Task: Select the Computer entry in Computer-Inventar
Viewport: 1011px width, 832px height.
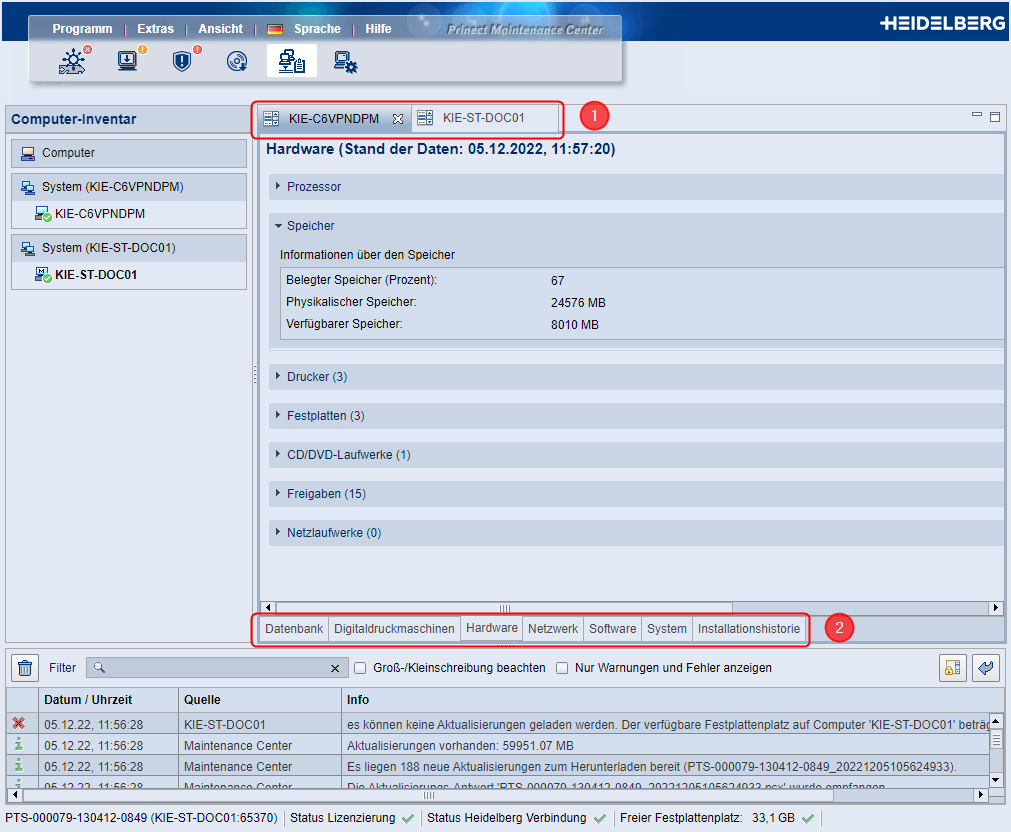Action: 129,153
